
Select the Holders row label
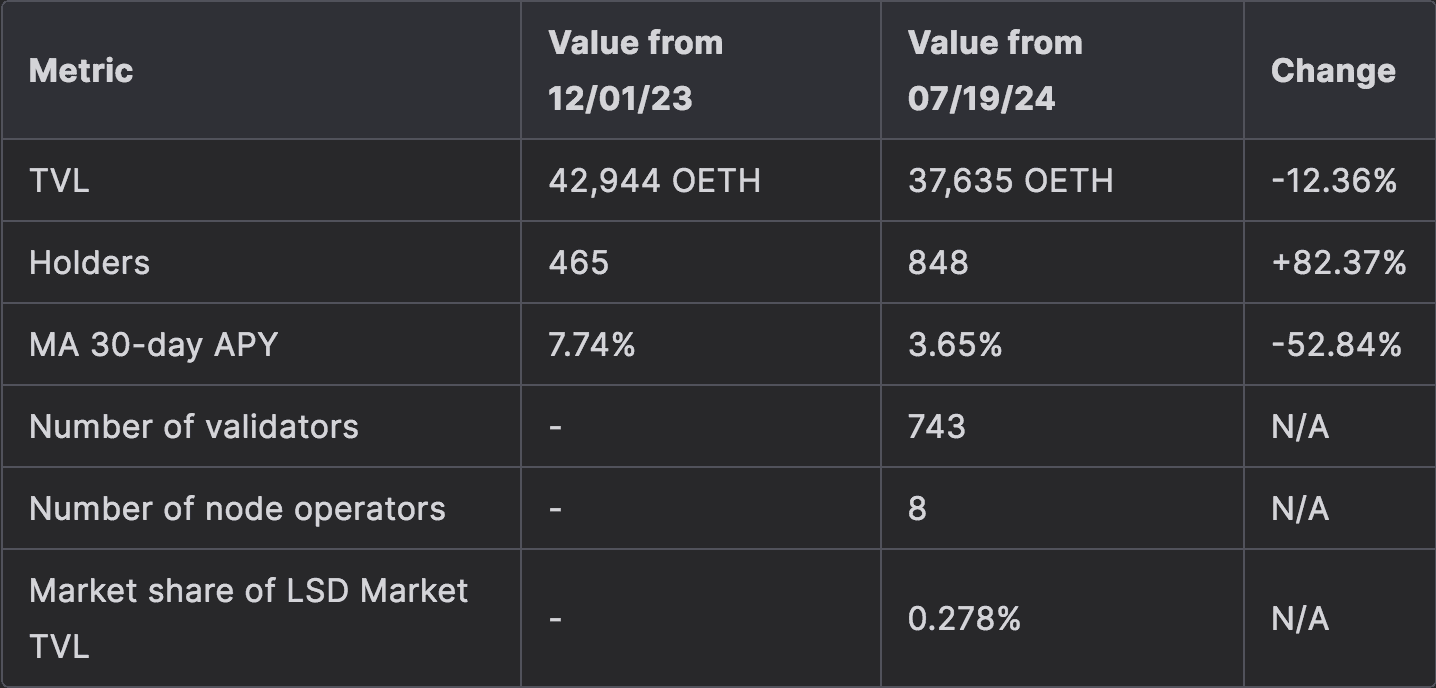89,263
